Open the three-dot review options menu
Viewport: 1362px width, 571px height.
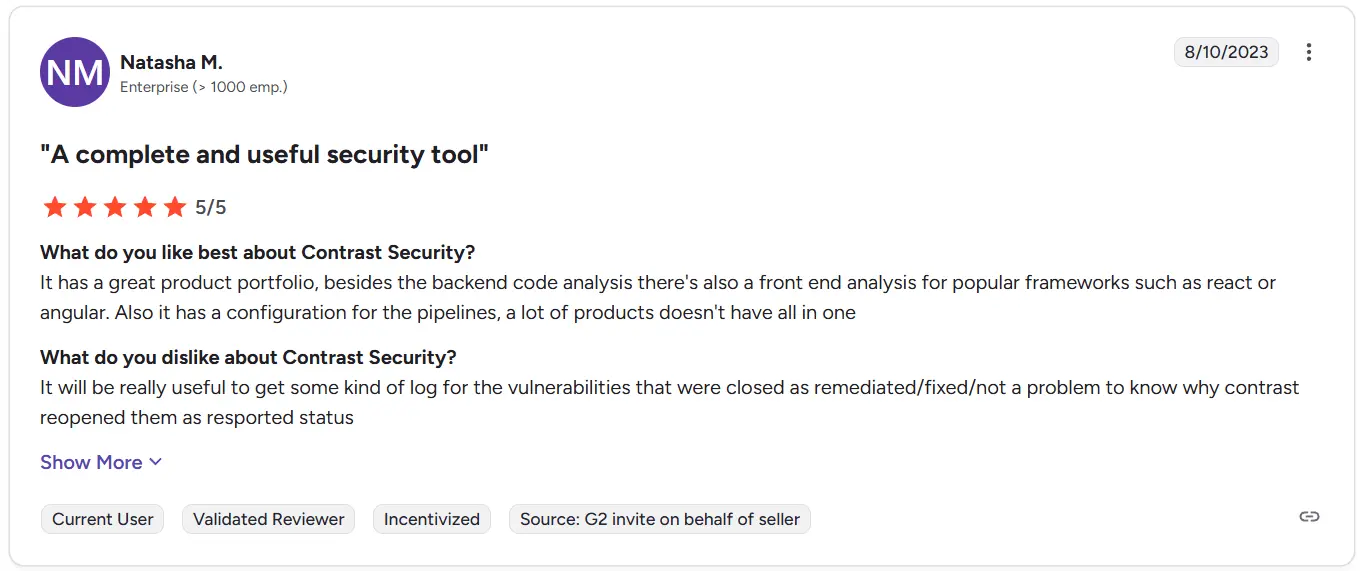pyautogui.click(x=1308, y=52)
